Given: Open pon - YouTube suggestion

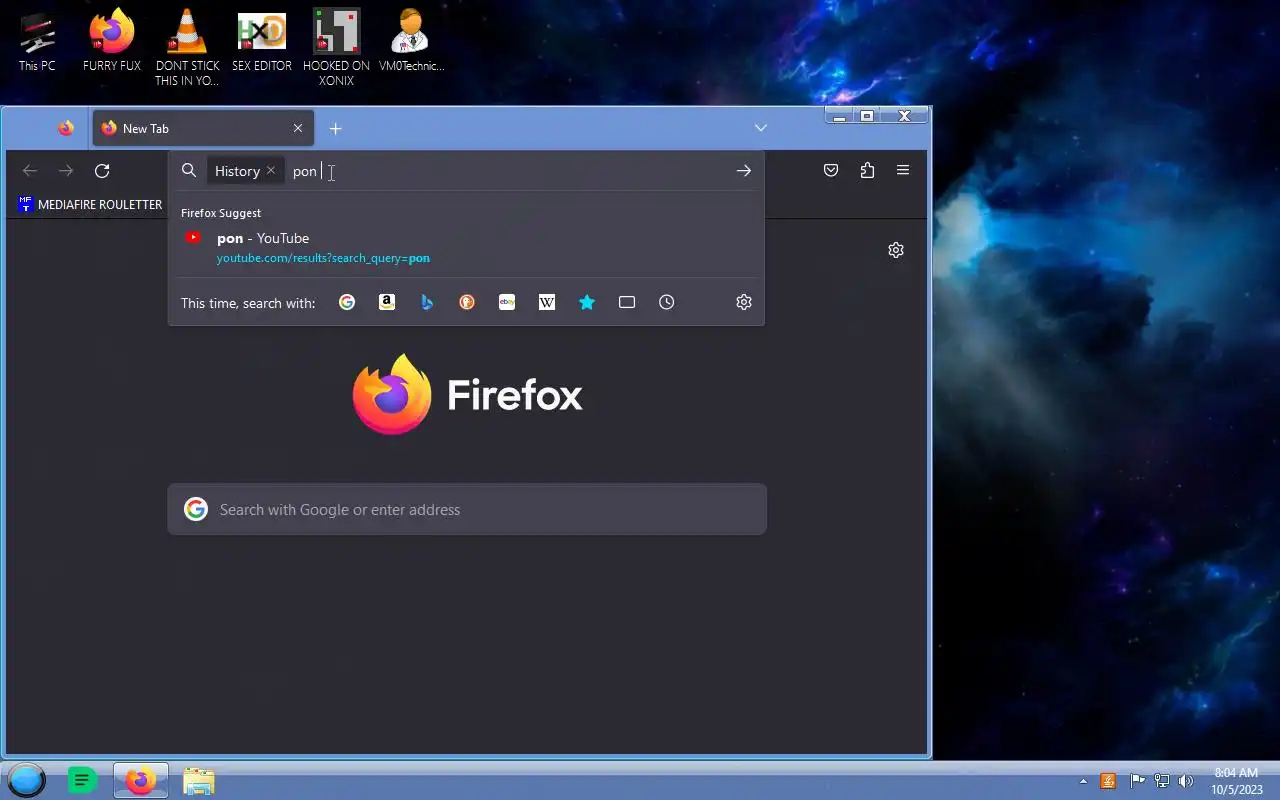Looking at the screenshot, I should [466, 247].
